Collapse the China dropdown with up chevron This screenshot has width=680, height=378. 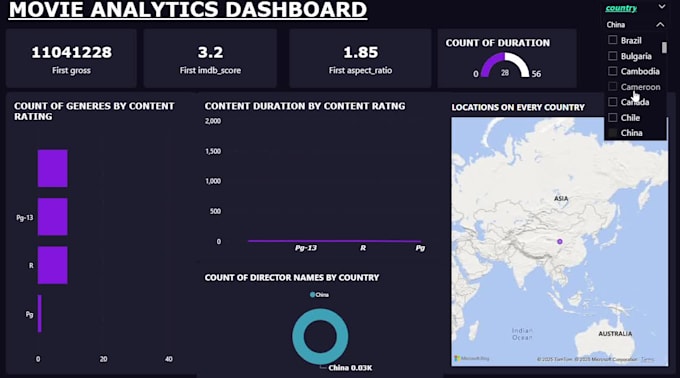[660, 25]
